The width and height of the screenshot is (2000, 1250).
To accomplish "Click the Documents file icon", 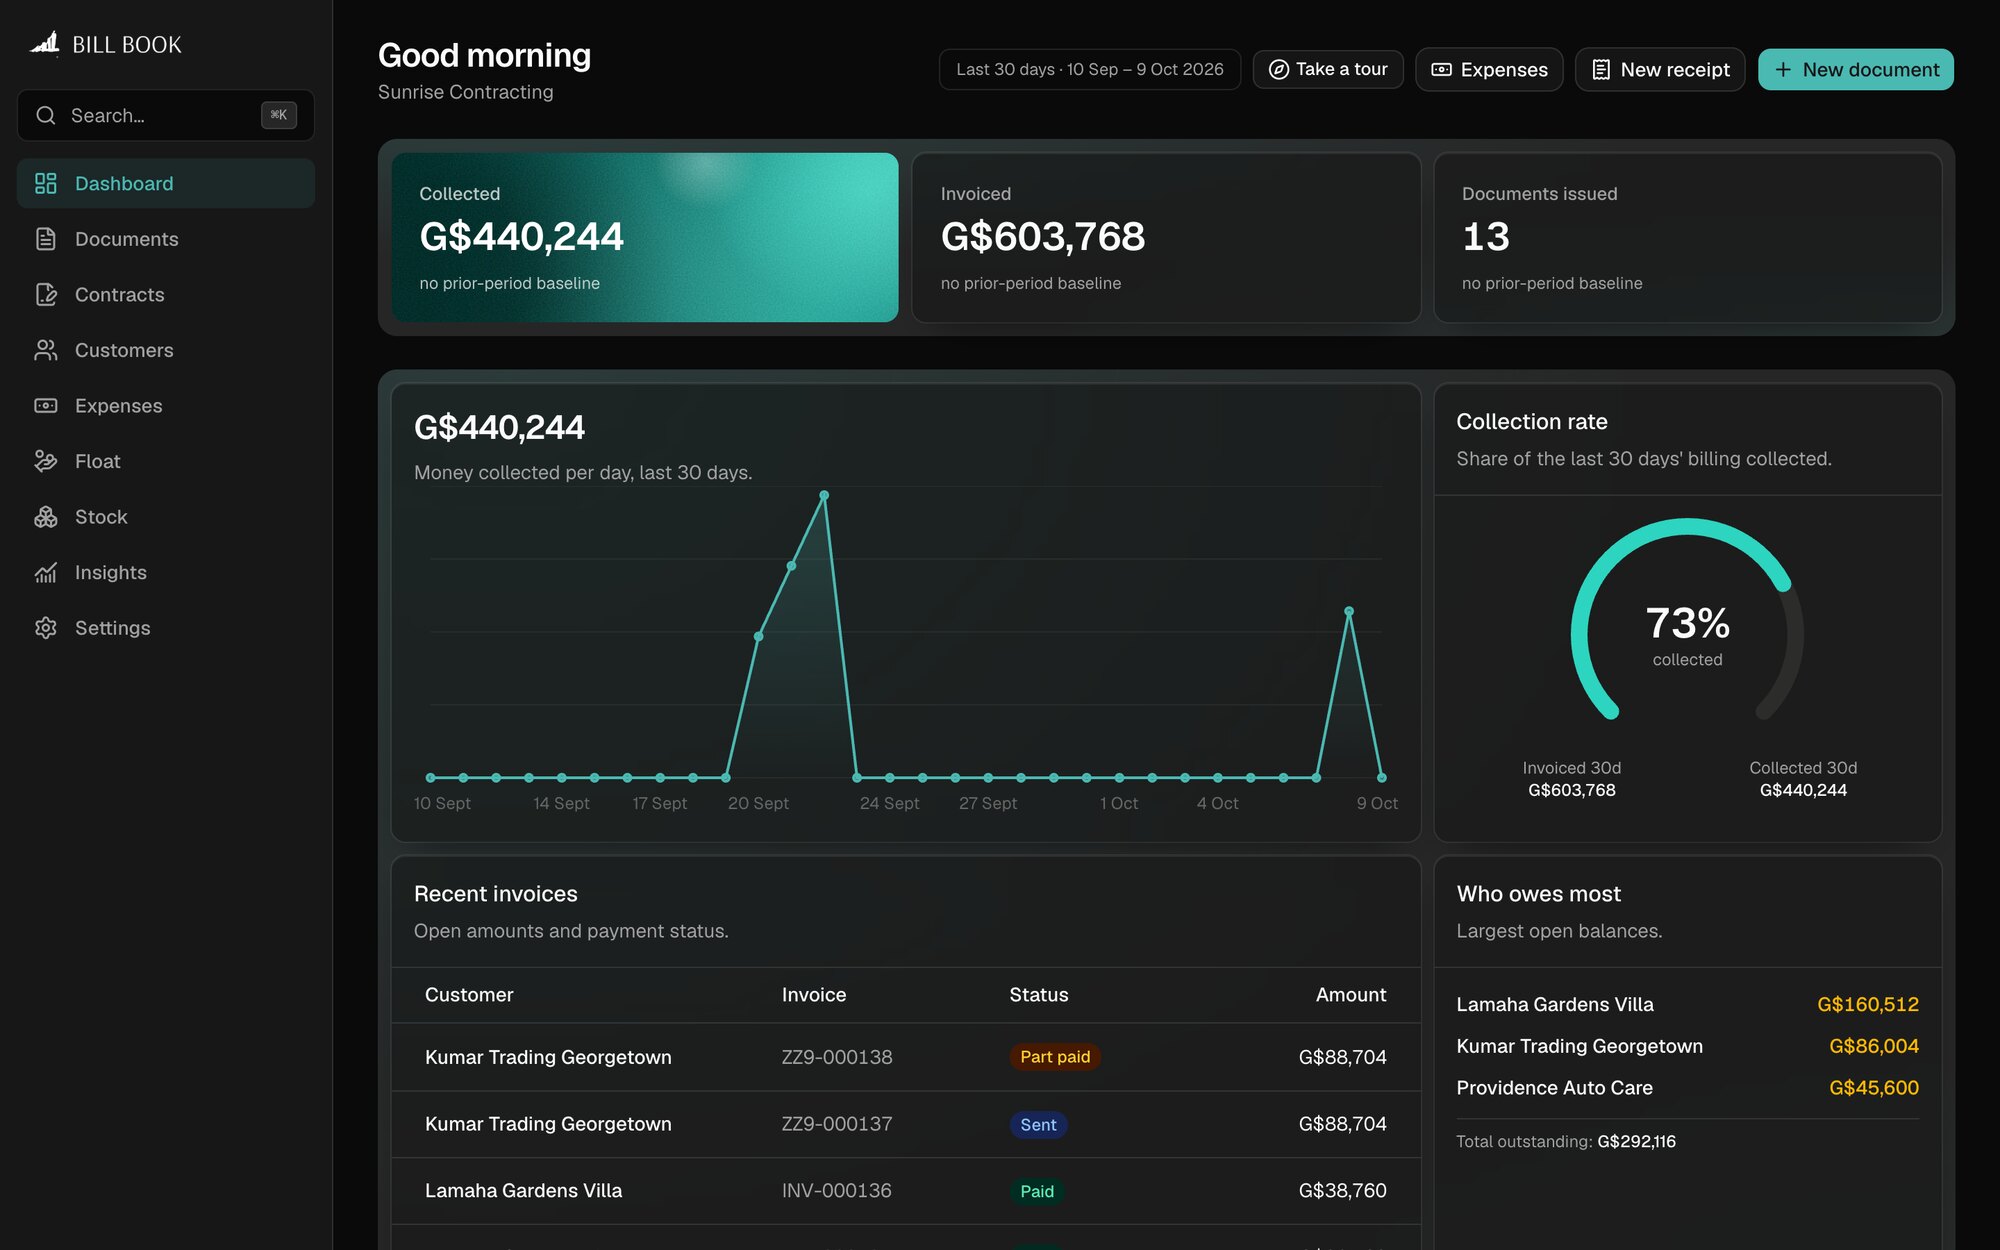I will click(46, 239).
